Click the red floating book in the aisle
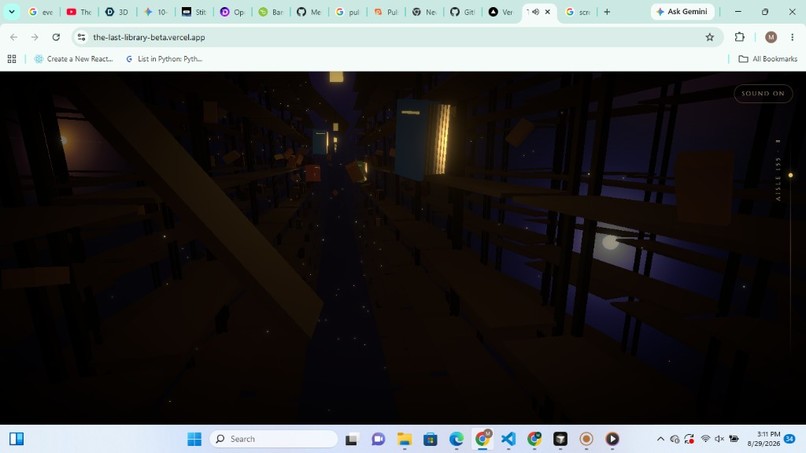 (x=312, y=173)
